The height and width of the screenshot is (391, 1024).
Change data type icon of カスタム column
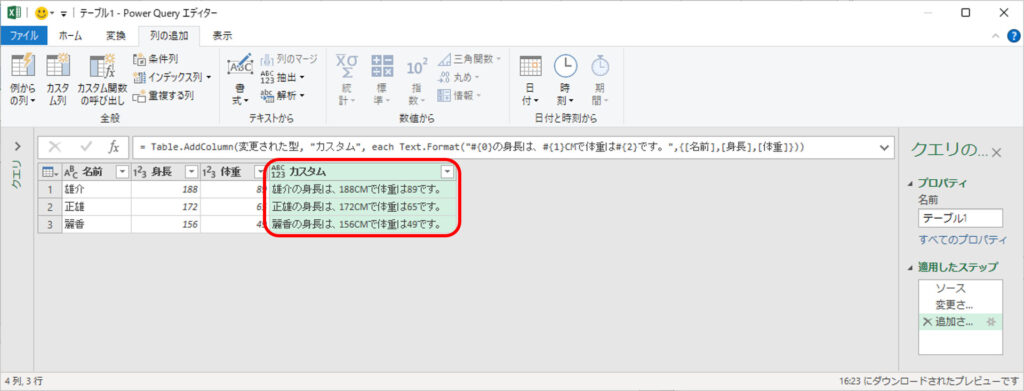click(278, 172)
